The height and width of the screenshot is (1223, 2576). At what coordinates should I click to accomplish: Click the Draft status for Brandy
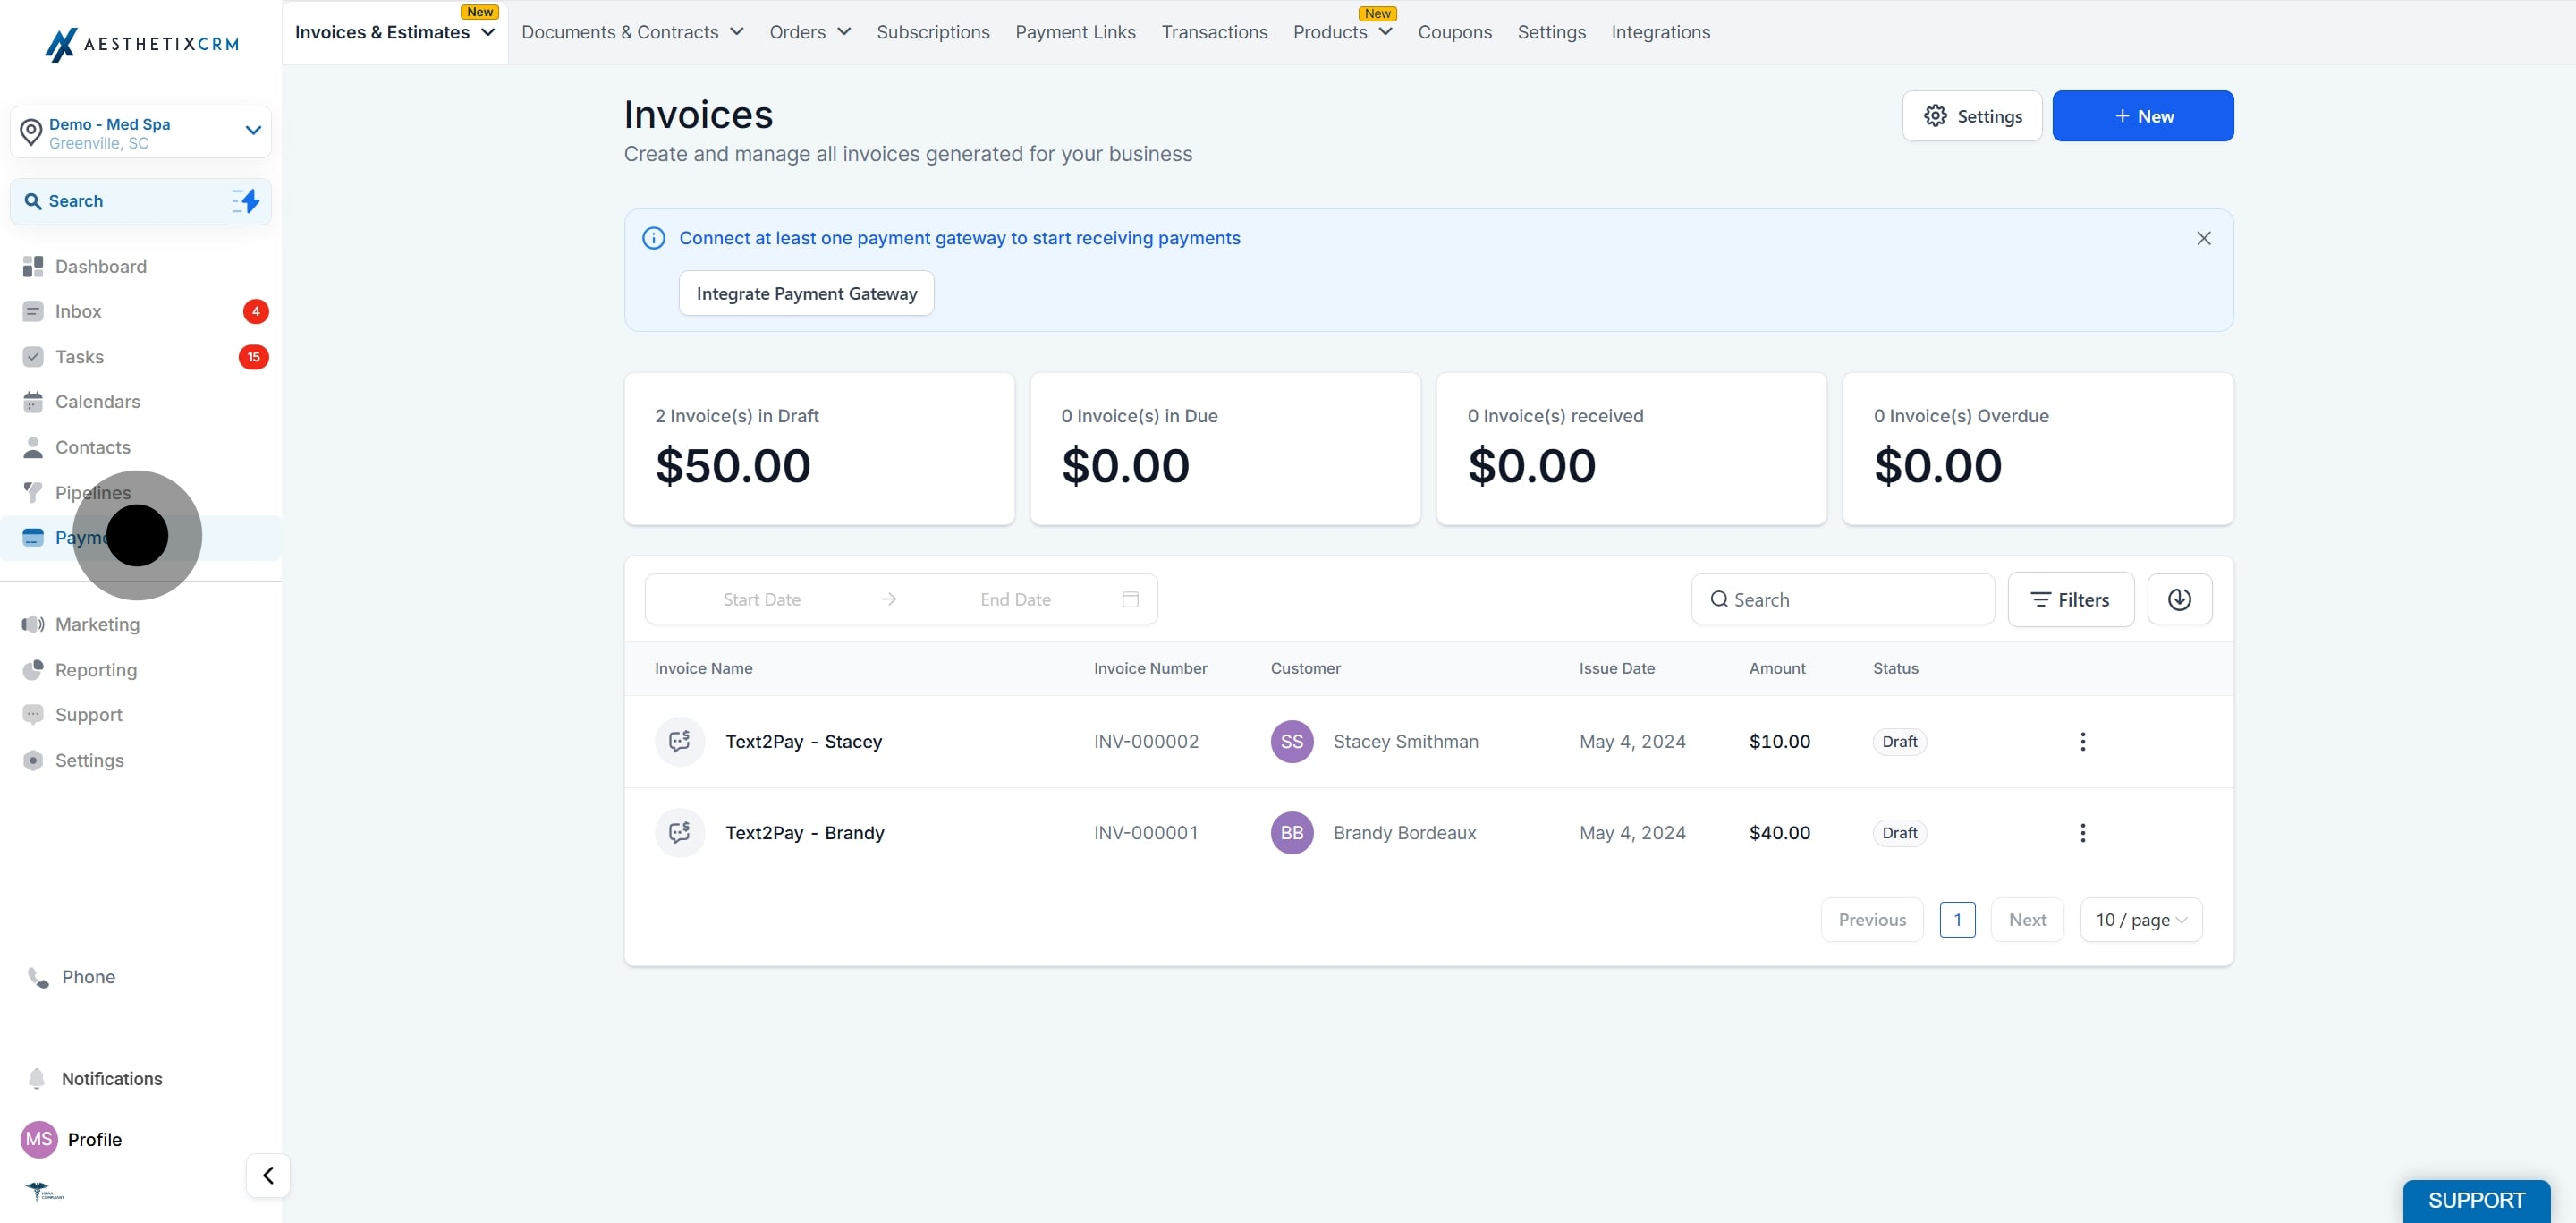[x=1899, y=833]
